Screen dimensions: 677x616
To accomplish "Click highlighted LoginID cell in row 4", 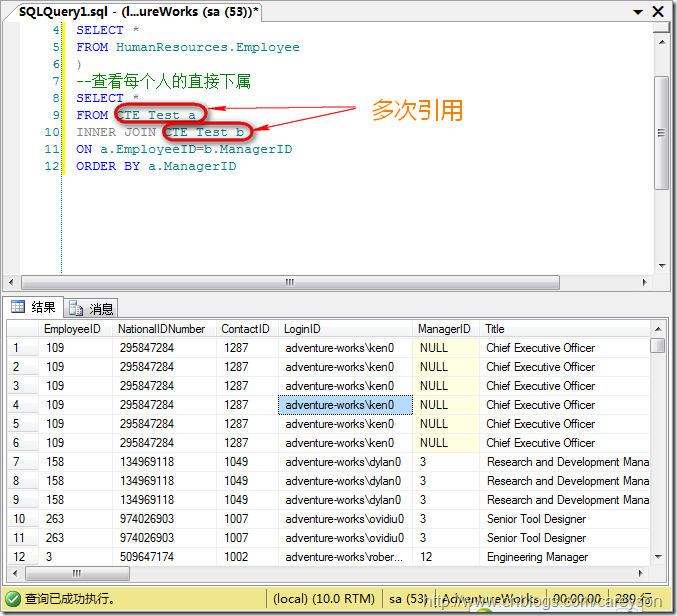I will click(x=345, y=405).
